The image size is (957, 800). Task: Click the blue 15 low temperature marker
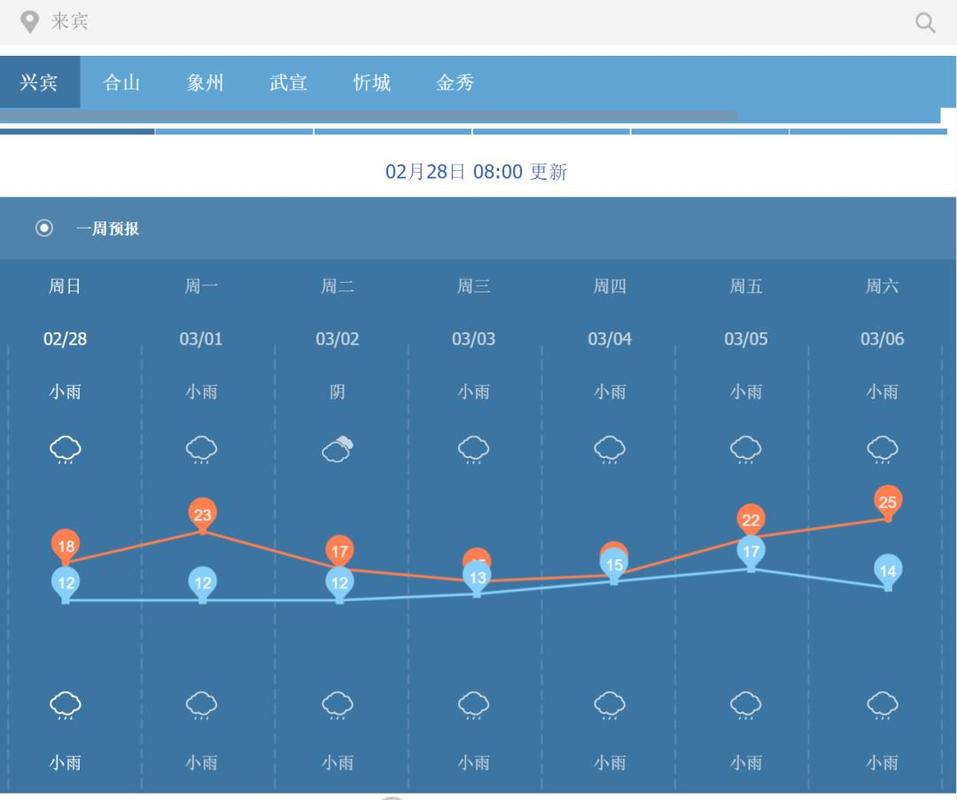click(x=614, y=564)
